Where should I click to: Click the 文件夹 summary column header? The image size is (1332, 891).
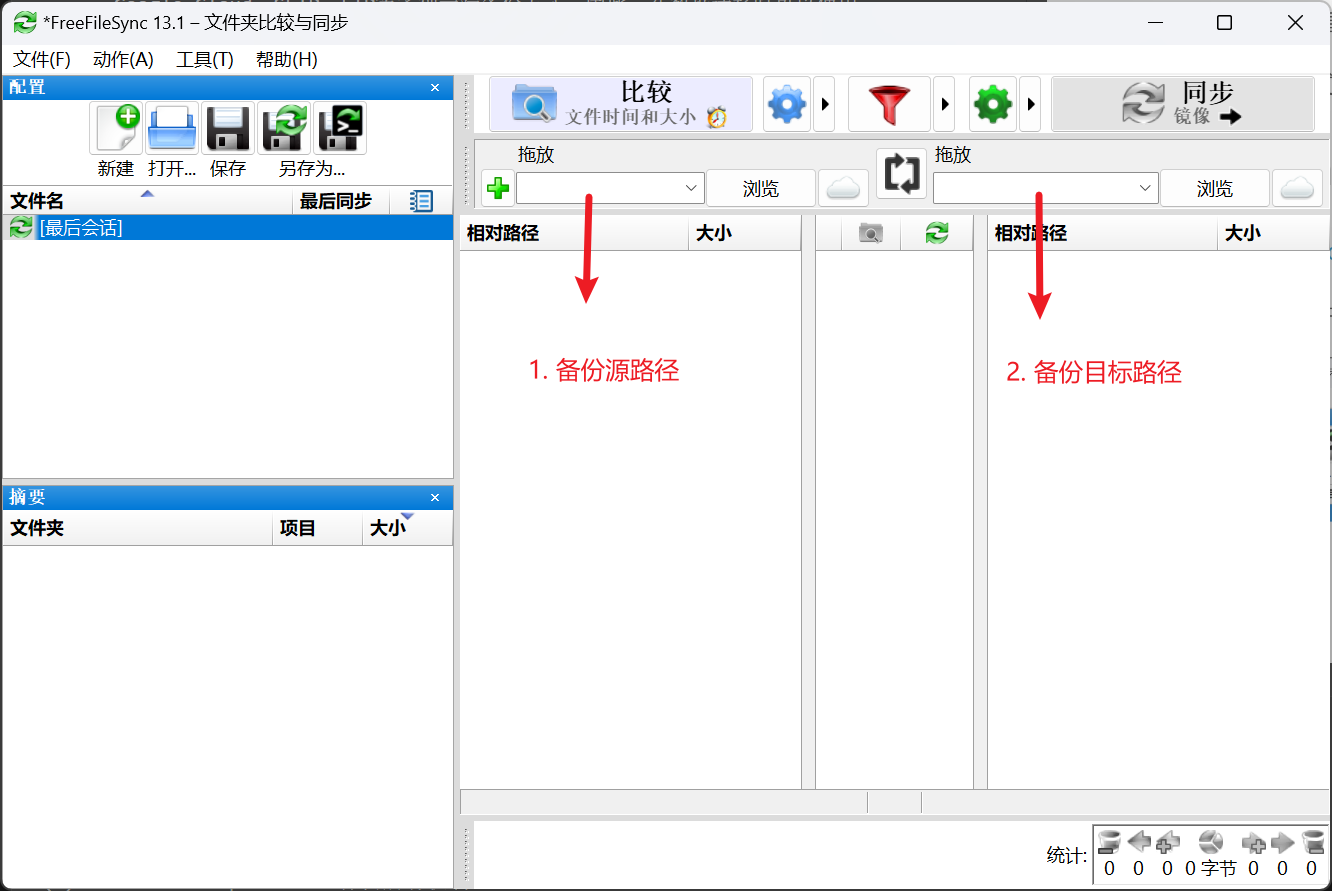point(138,528)
